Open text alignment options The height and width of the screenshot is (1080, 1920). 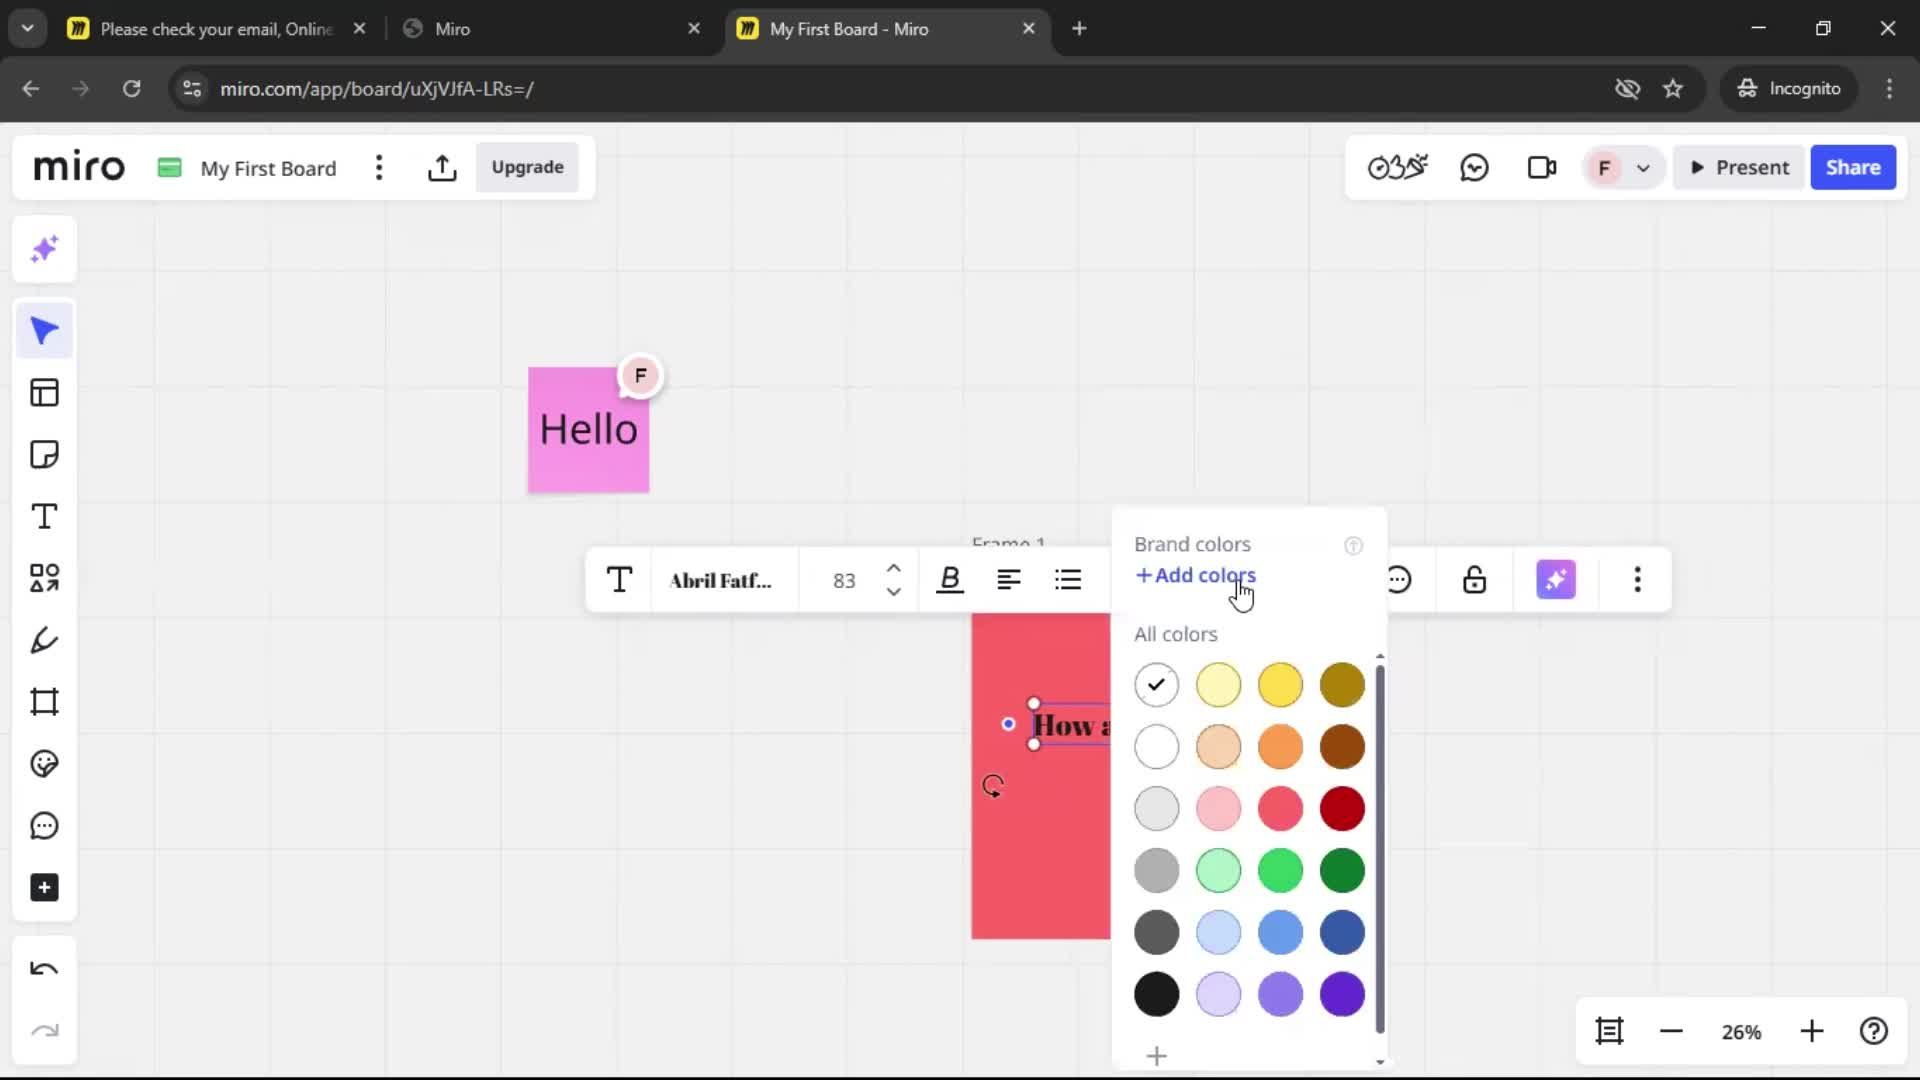1009,580
